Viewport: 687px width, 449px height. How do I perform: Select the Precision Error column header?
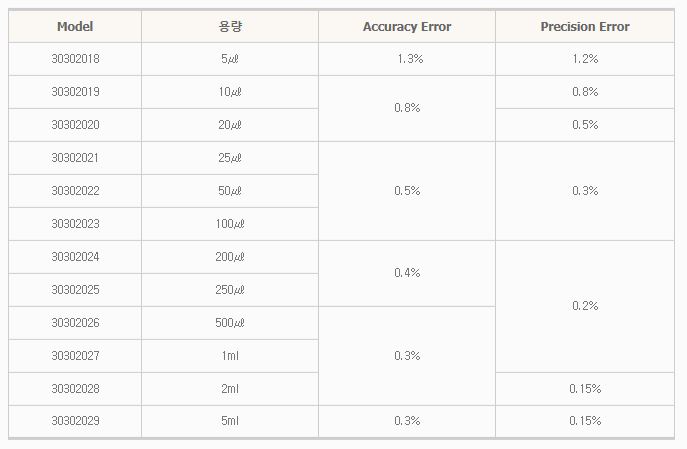point(585,27)
